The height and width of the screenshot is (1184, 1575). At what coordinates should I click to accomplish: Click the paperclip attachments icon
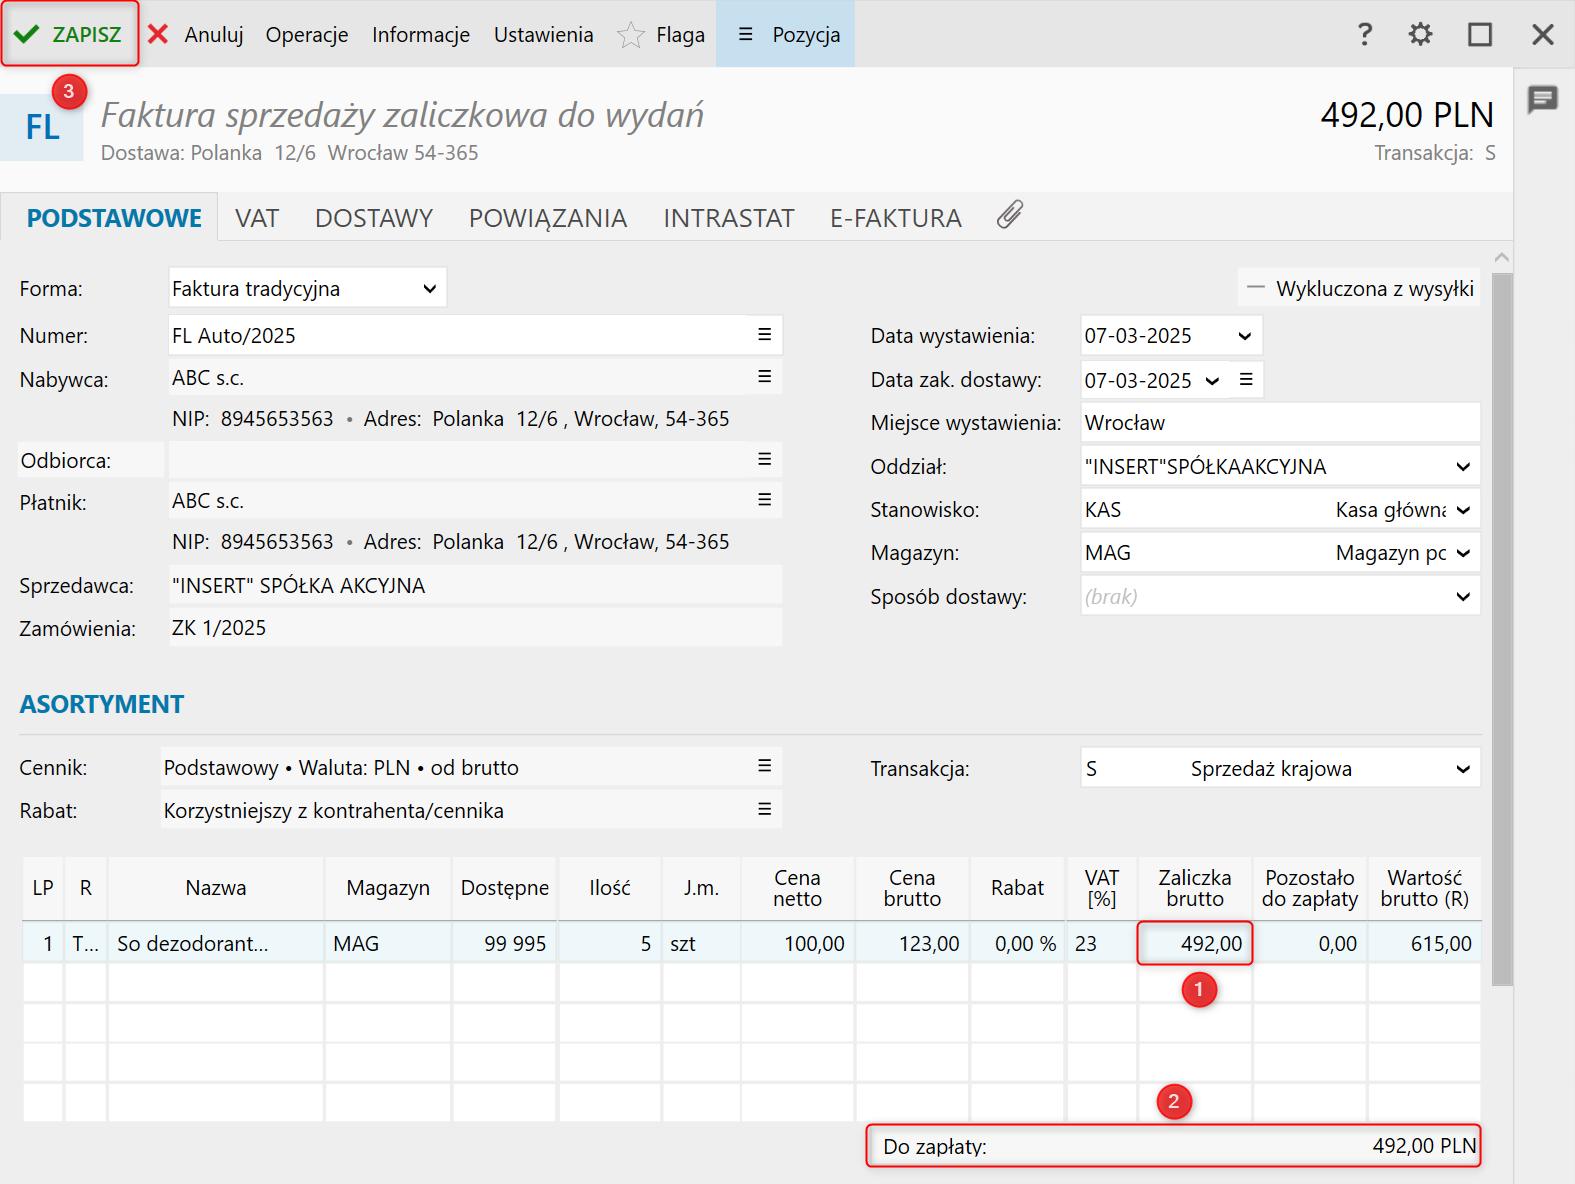[x=1010, y=215]
